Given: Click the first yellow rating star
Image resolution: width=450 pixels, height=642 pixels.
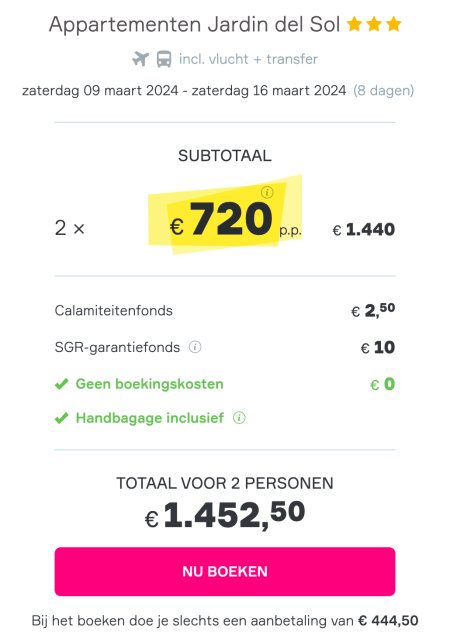Looking at the screenshot, I should click(354, 24).
